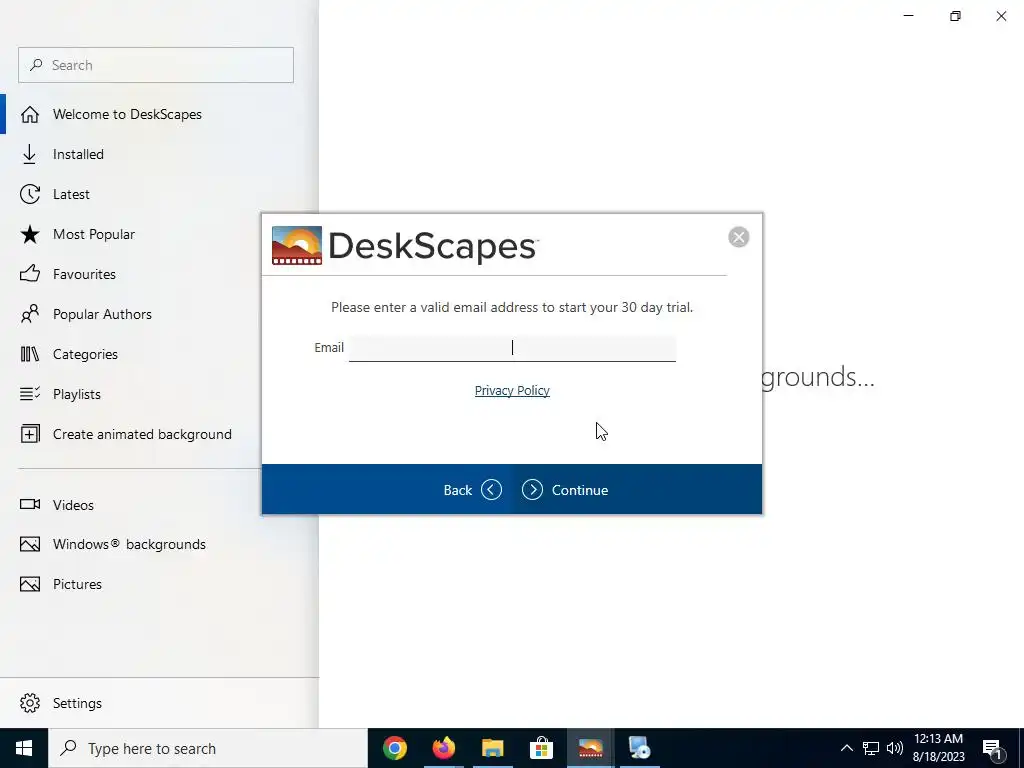The height and width of the screenshot is (768, 1024).
Task: Open the Categories books icon
Action: coord(30,354)
